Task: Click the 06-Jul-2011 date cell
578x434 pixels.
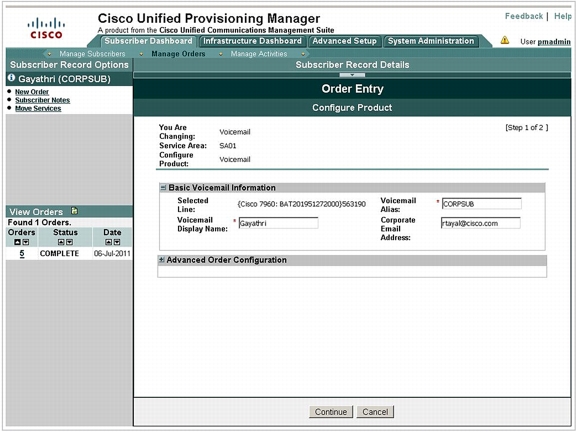Action: click(x=112, y=253)
